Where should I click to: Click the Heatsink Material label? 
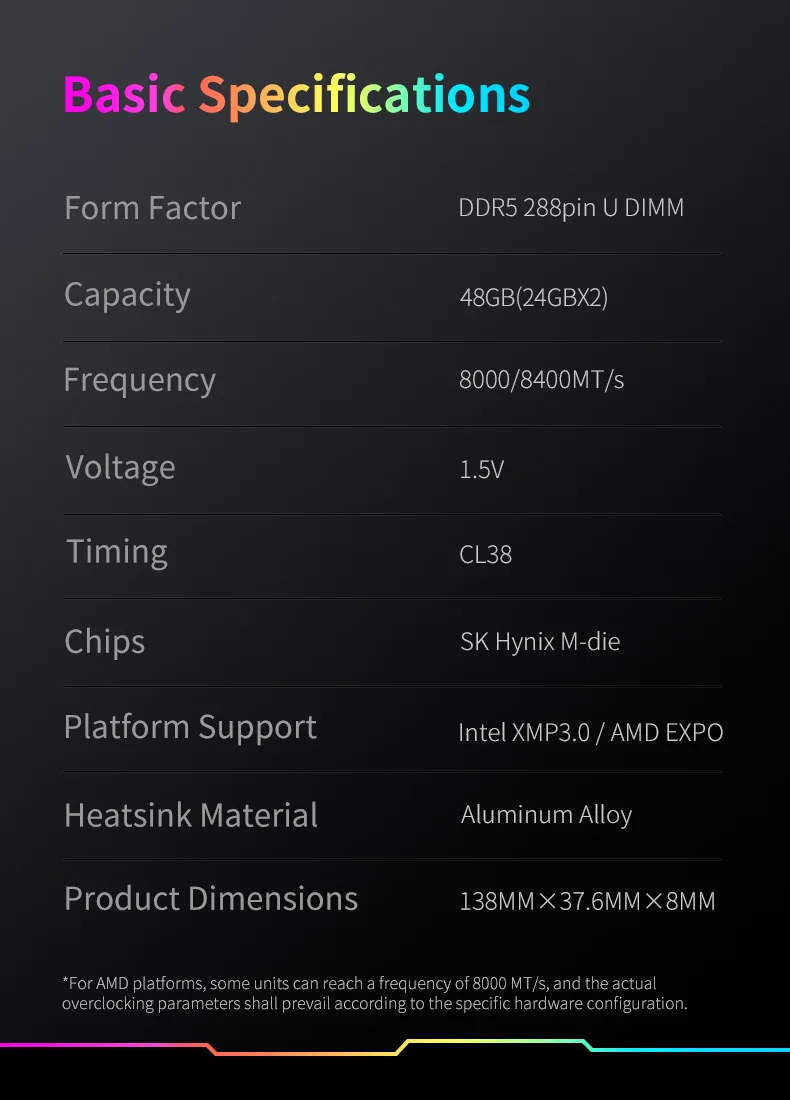point(191,815)
